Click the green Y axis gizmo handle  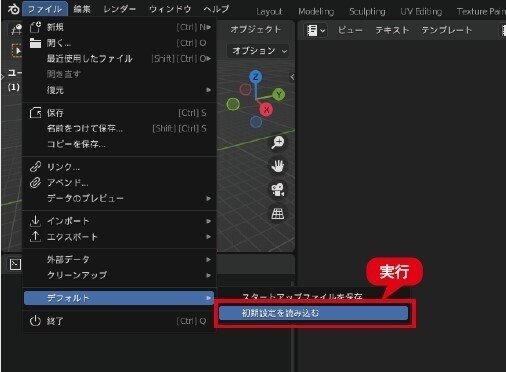279,94
